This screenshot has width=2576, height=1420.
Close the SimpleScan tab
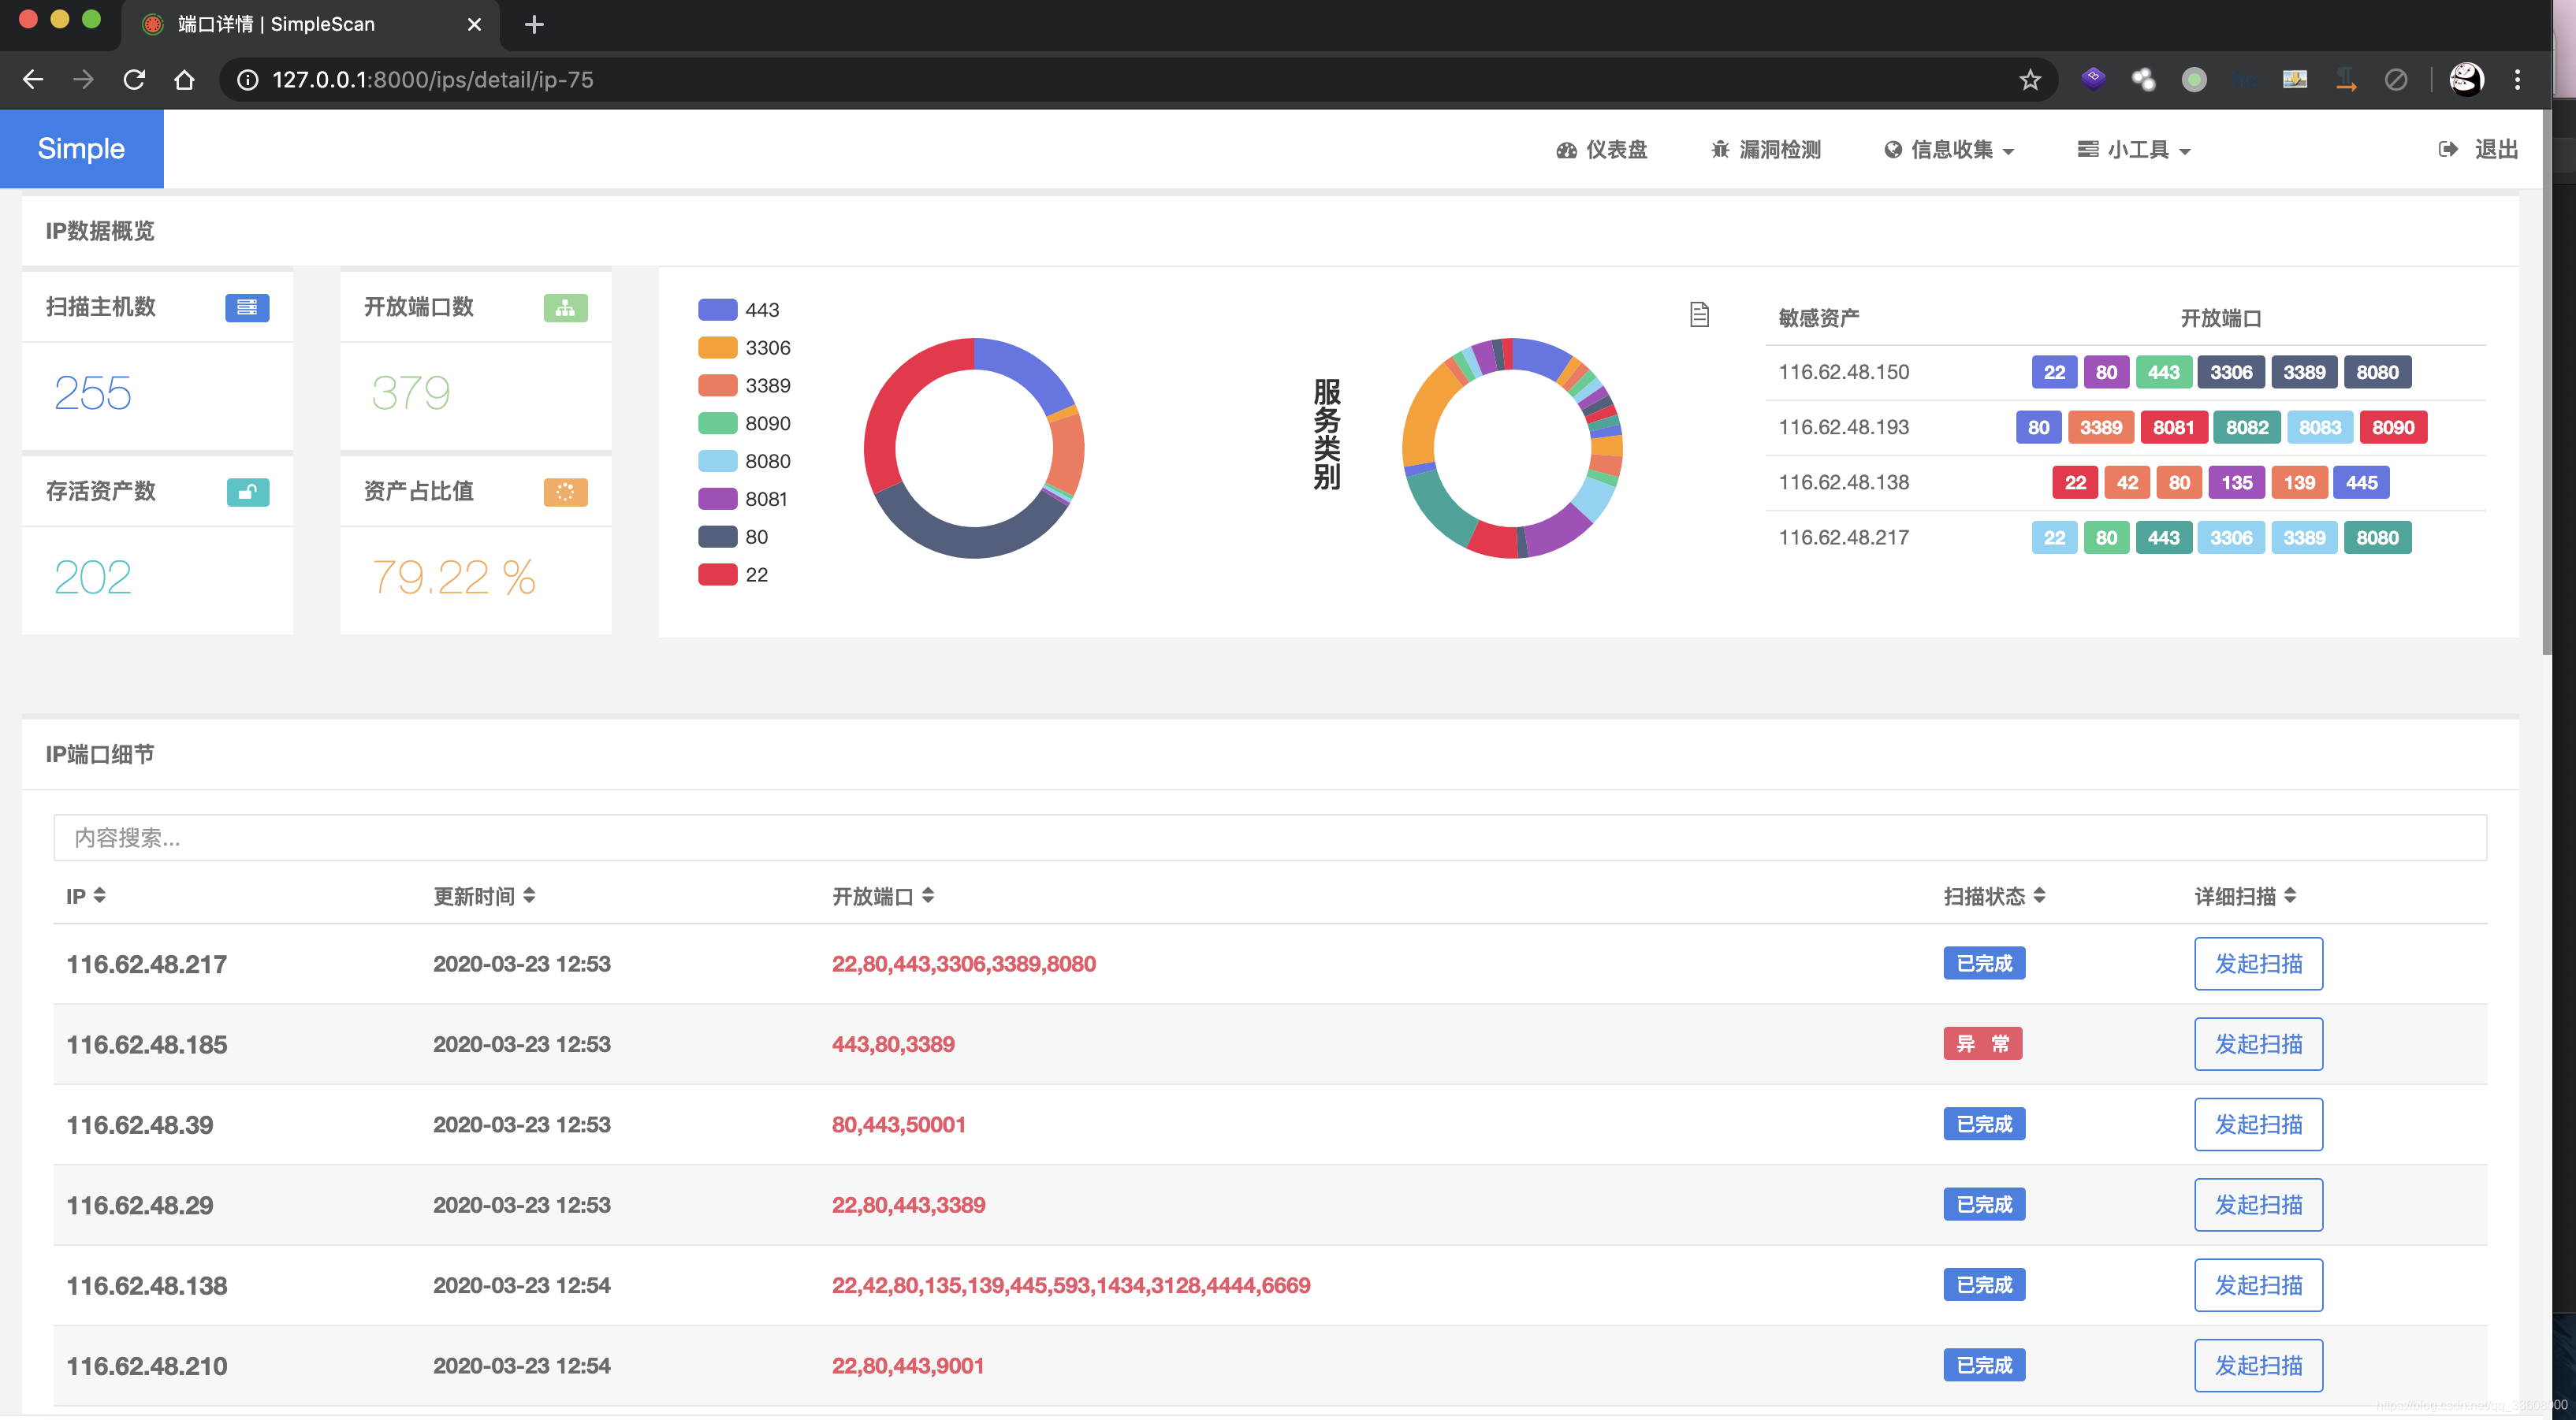(474, 24)
